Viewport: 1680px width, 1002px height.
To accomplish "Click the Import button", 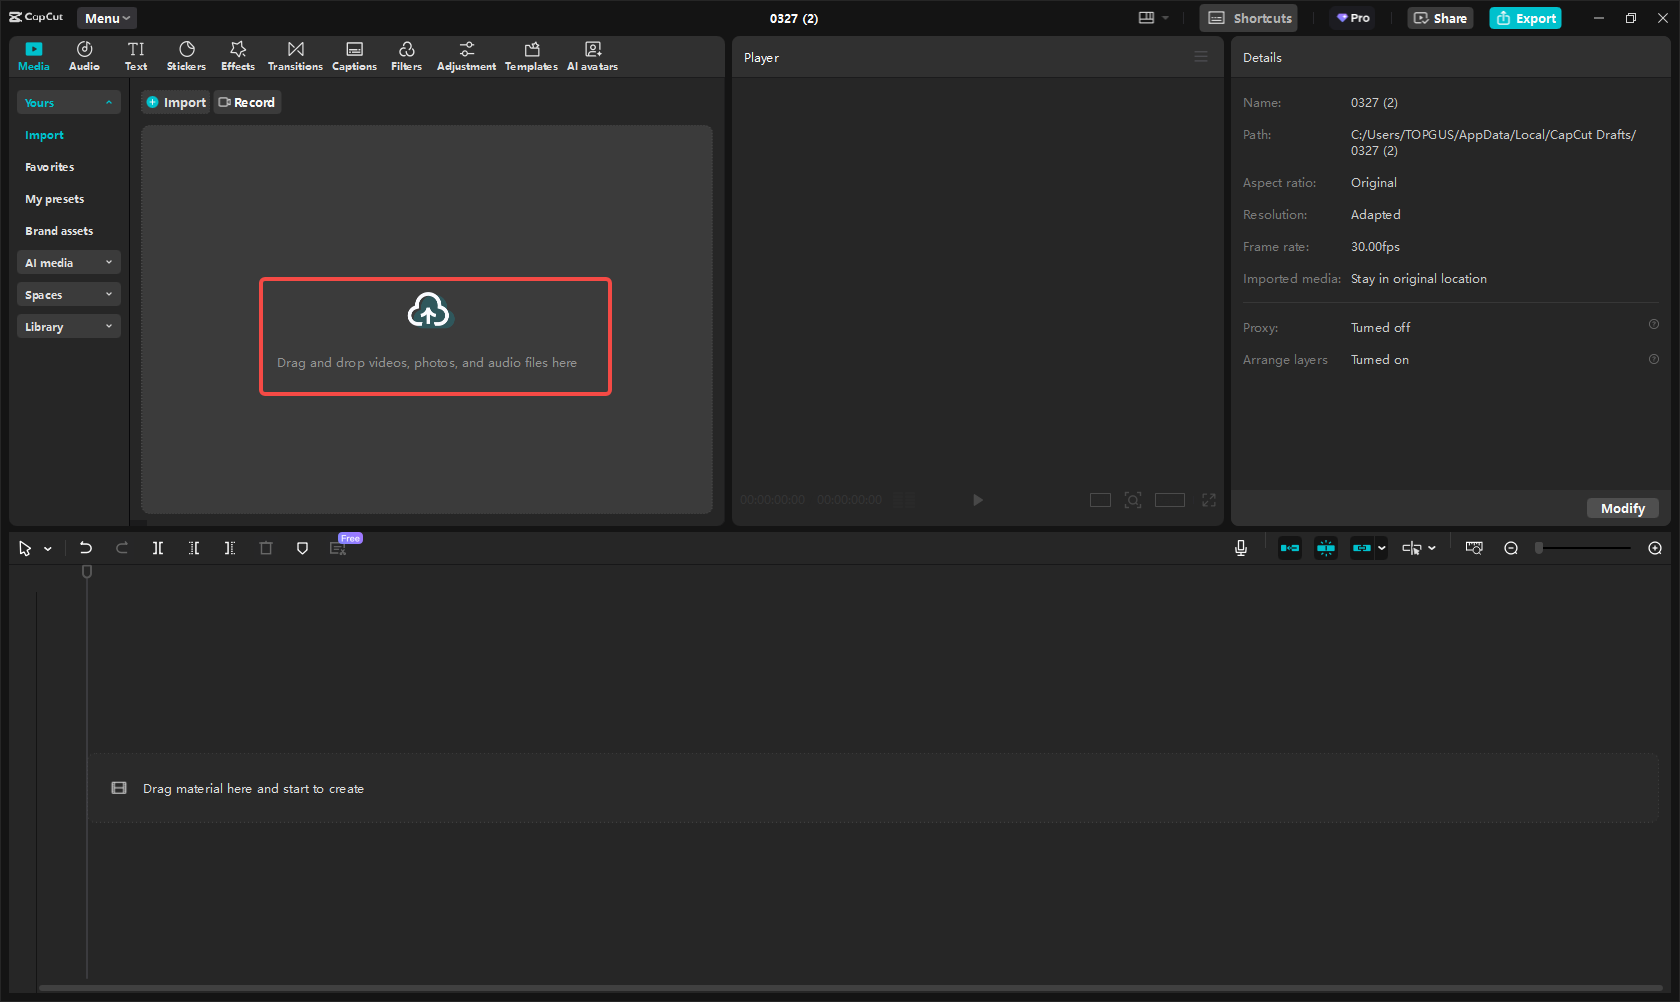I will click(x=176, y=102).
